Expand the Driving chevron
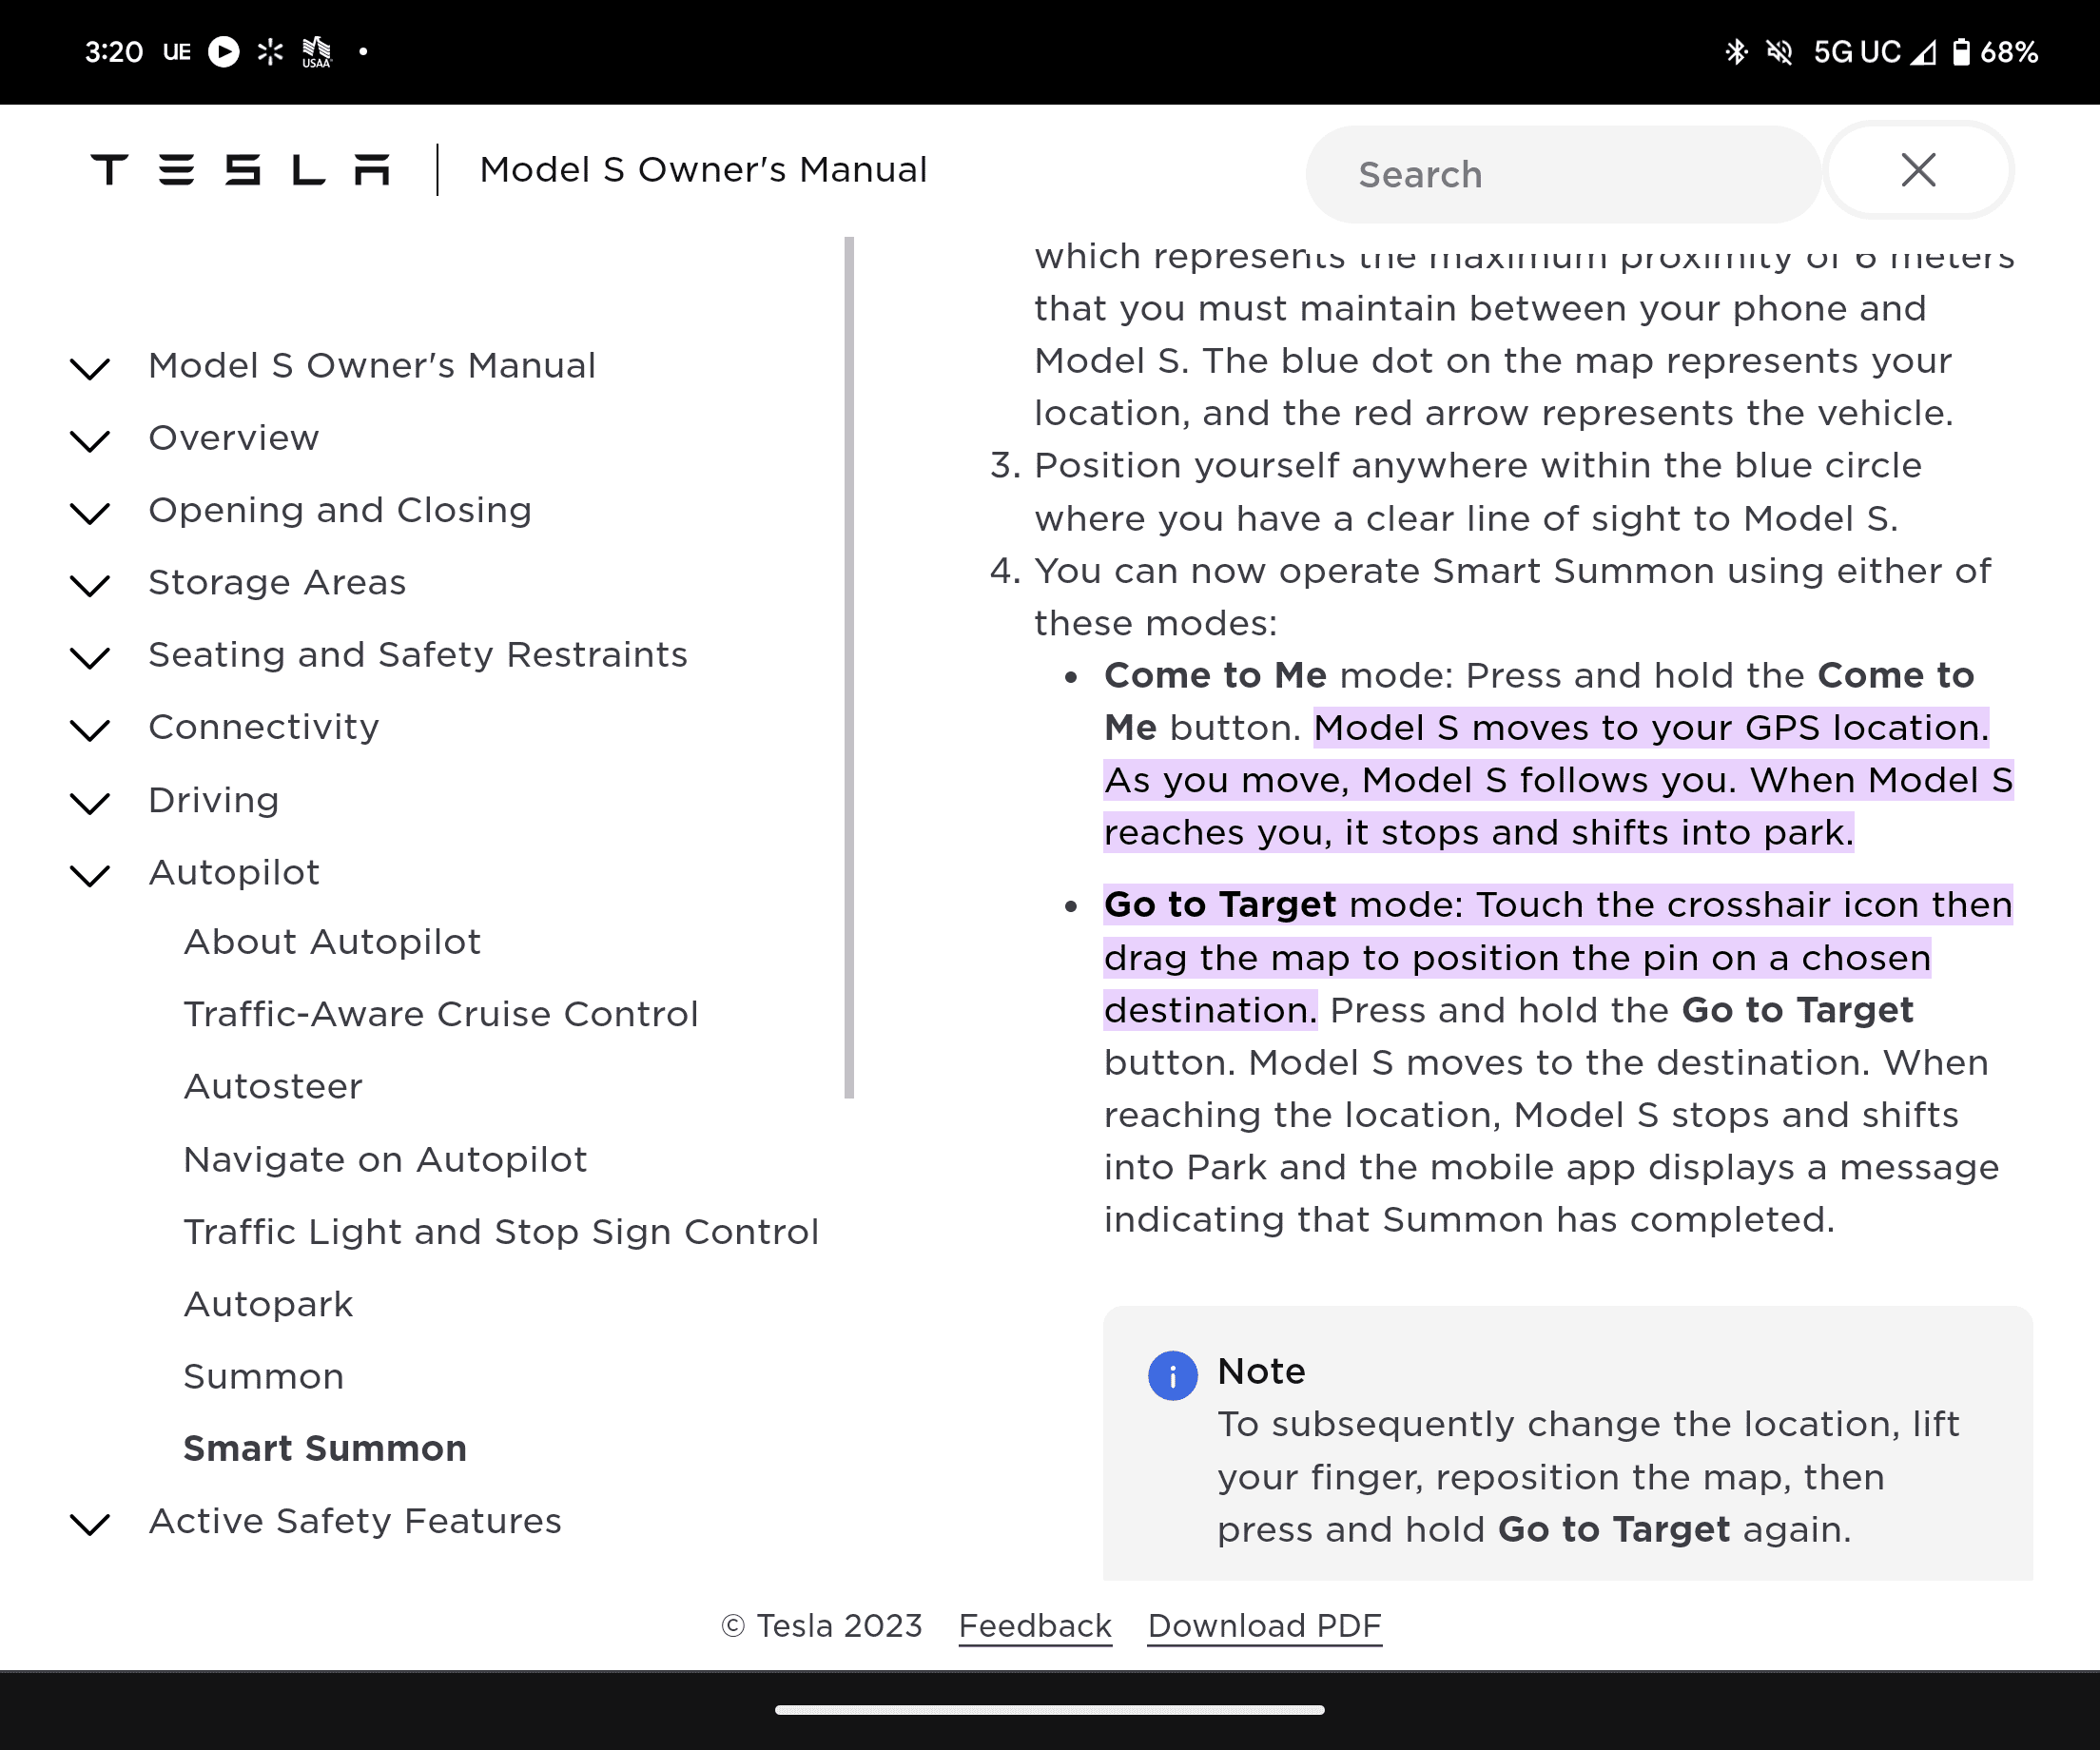Image resolution: width=2100 pixels, height=1750 pixels. click(x=90, y=802)
